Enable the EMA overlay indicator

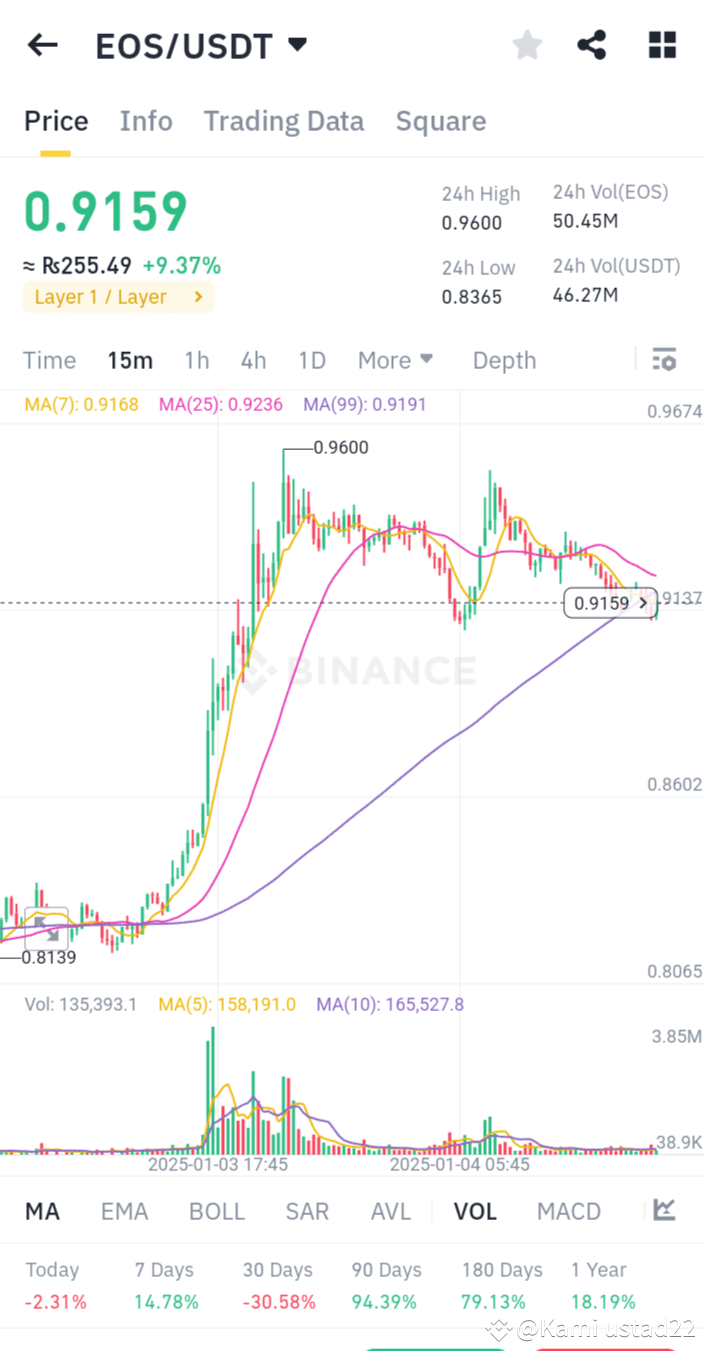[124, 1210]
